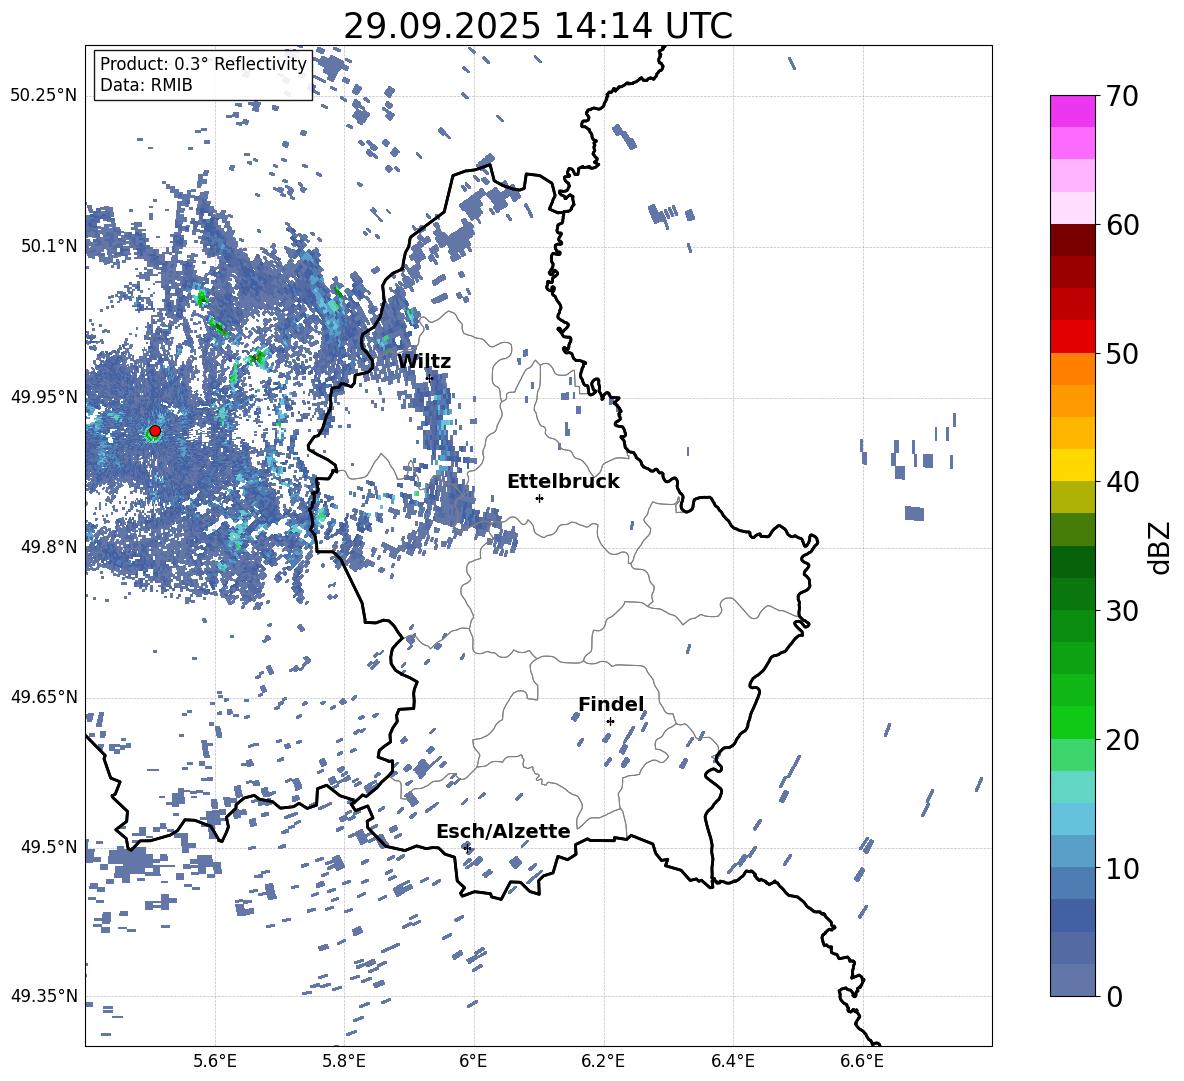Click the Ettelbruck station cross marker
1184x1081 pixels.
(x=539, y=498)
